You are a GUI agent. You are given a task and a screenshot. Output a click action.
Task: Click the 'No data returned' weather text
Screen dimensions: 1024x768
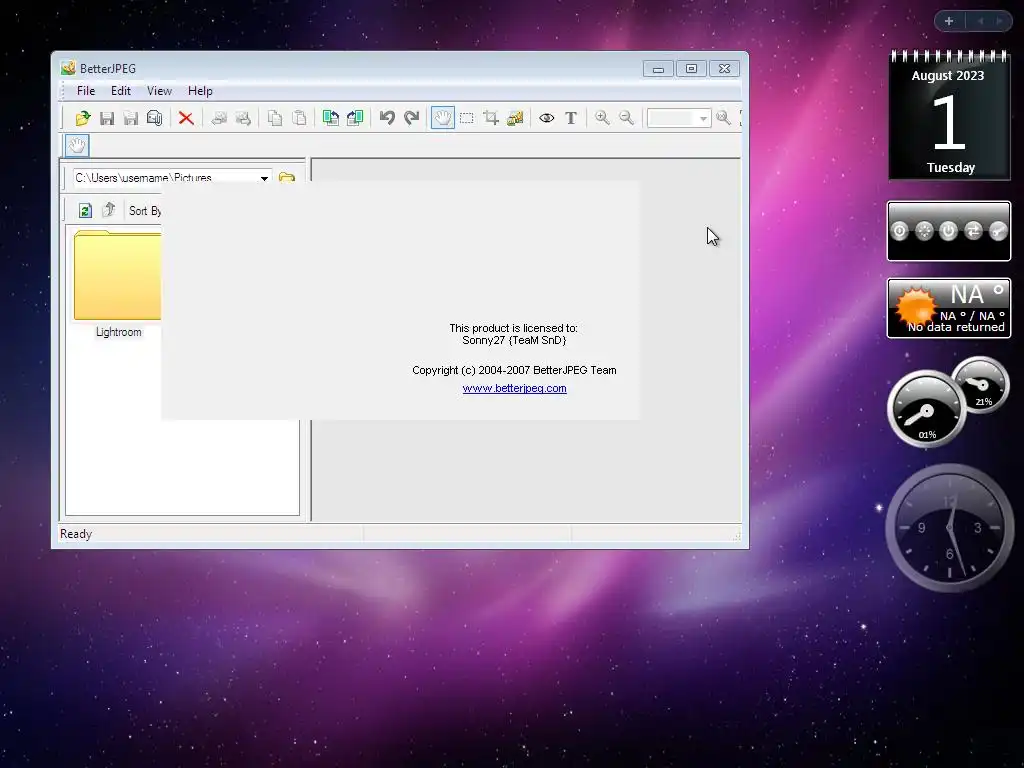(956, 327)
